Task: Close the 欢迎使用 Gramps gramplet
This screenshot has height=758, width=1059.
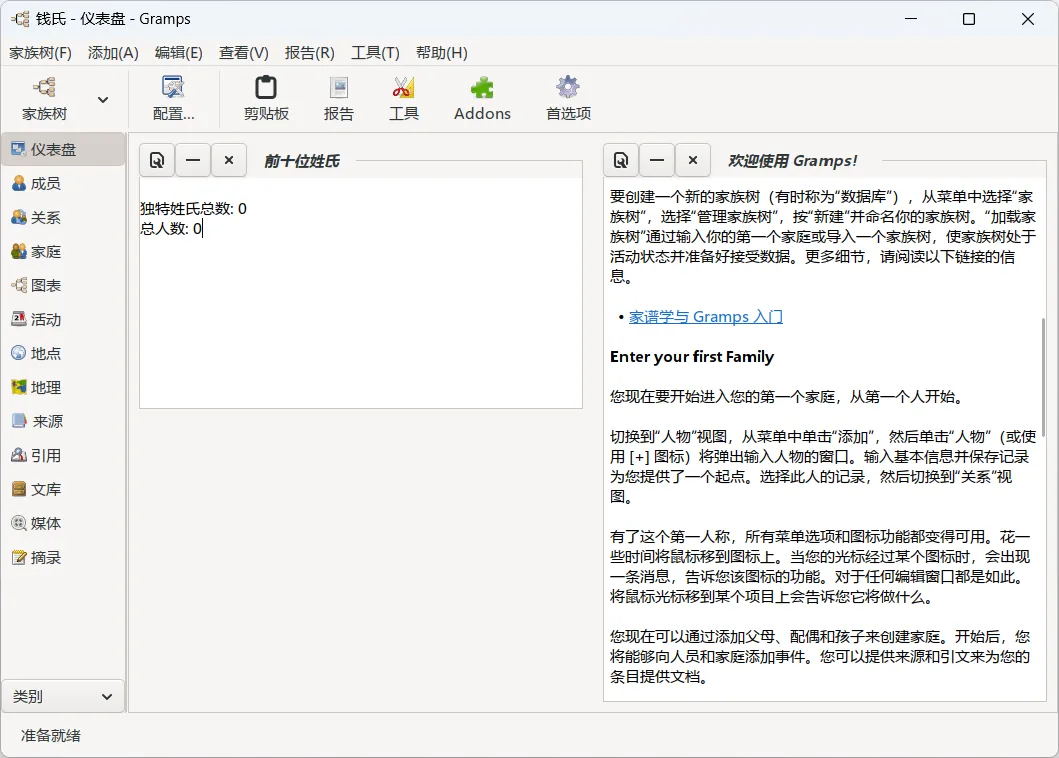Action: (693, 160)
